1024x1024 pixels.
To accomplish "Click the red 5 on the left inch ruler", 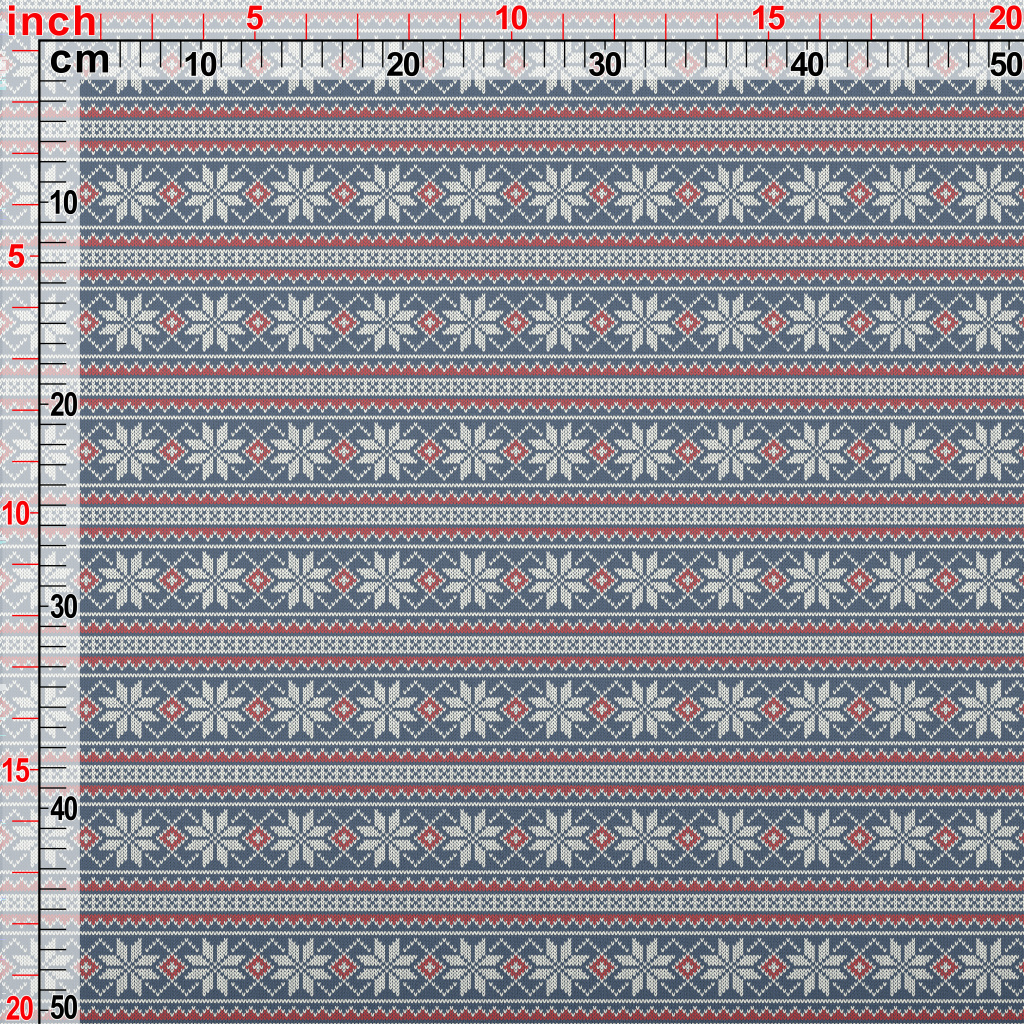I will click(x=17, y=257).
